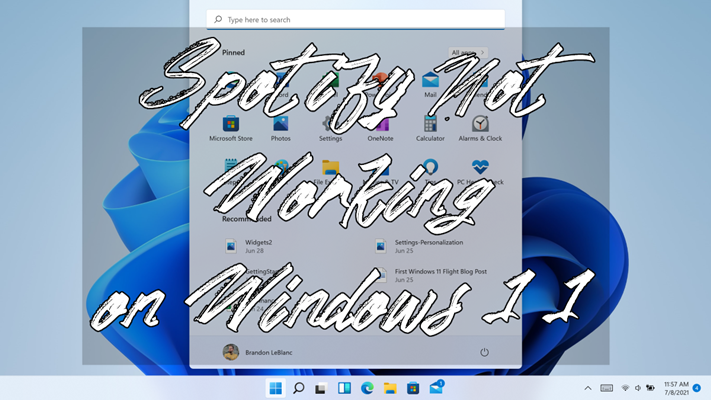Open Alarms & Clock
The height and width of the screenshot is (400, 711).
480,128
